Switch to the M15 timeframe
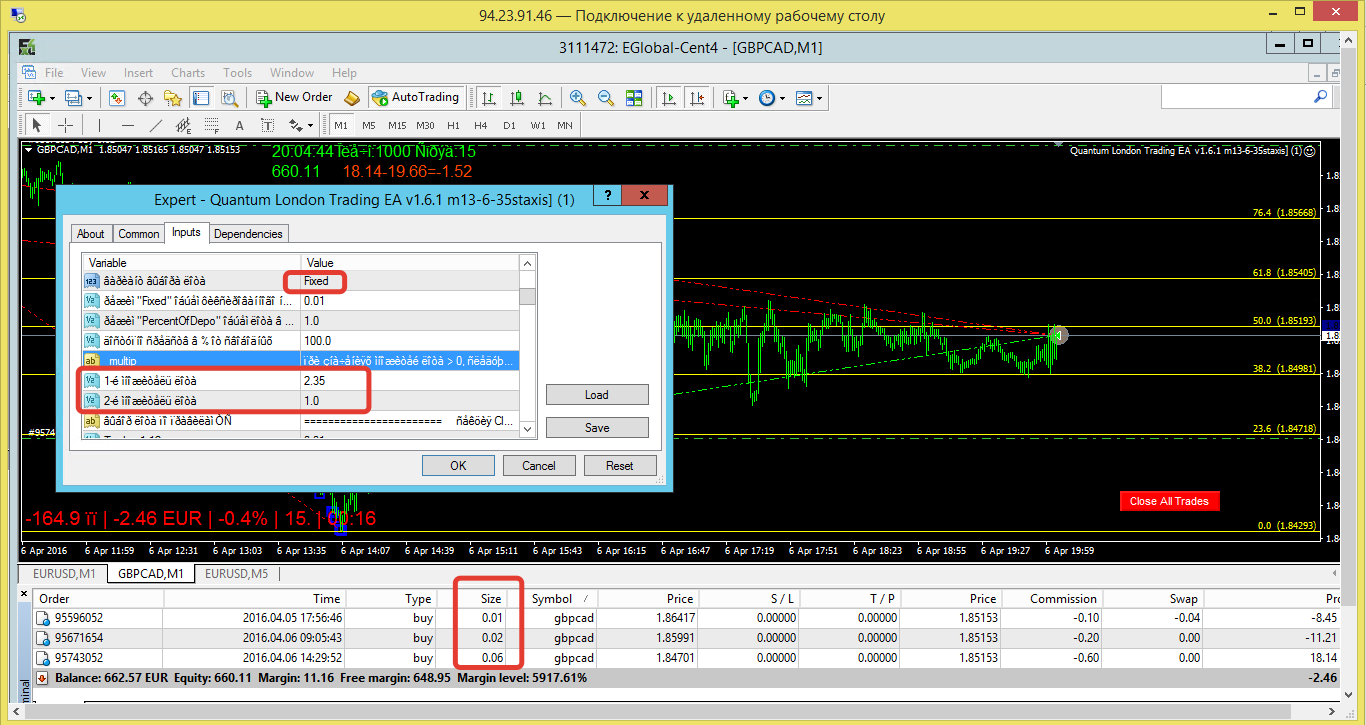 click(x=397, y=126)
